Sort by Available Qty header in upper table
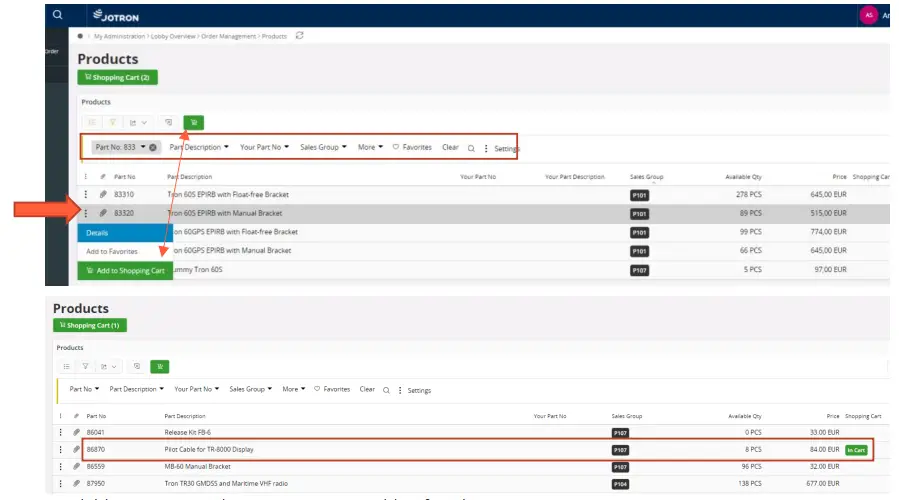The image size is (899, 500). 743,177
